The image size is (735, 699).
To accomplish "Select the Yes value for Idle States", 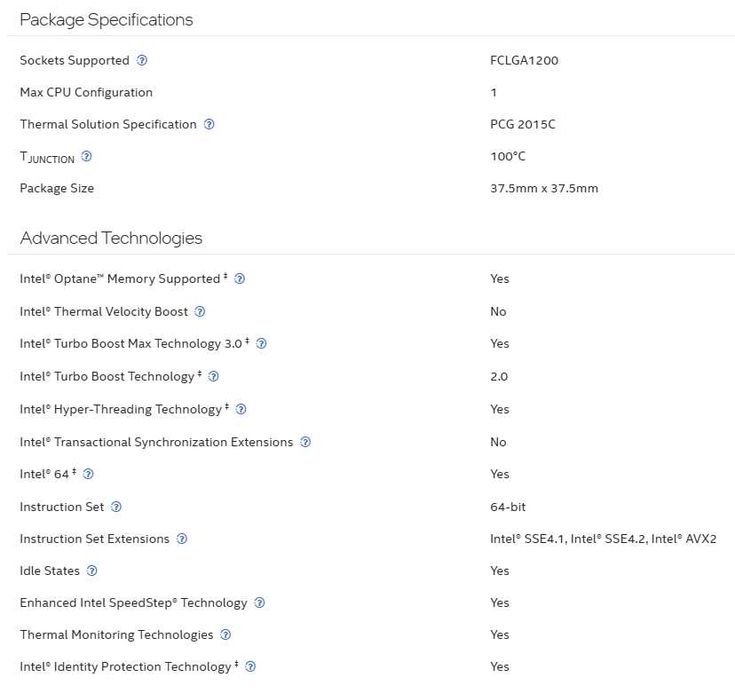I will 500,571.
